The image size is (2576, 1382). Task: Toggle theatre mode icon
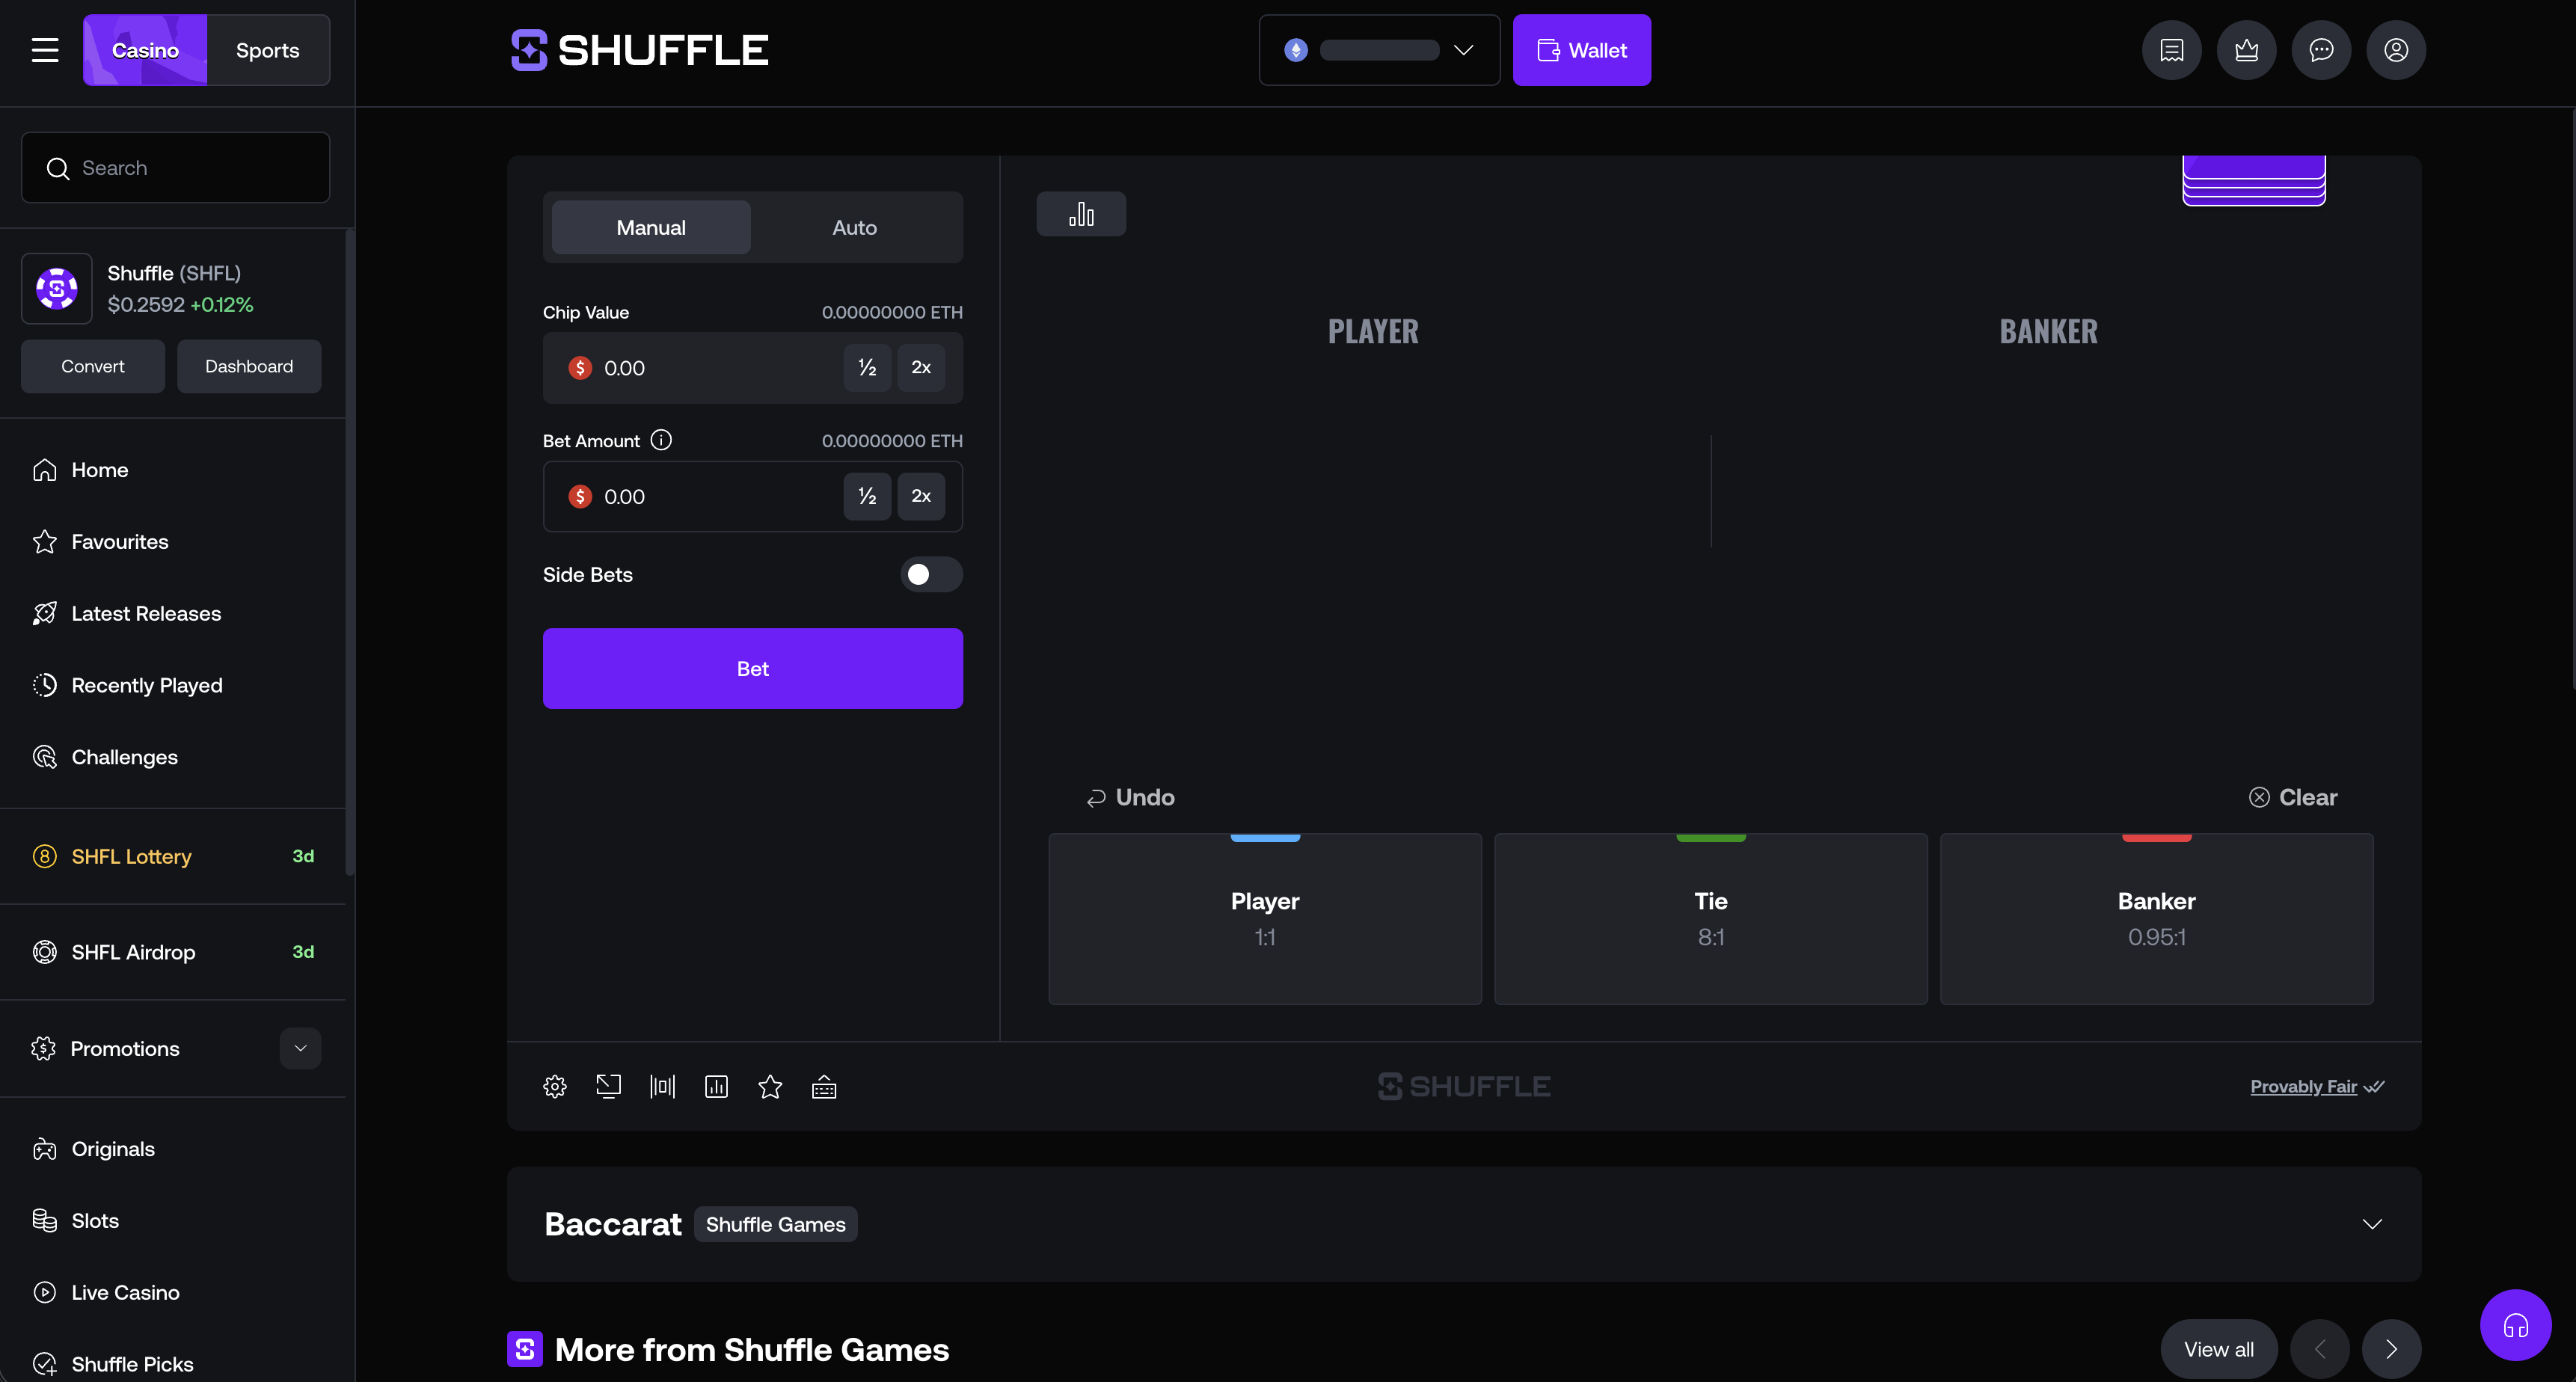tap(608, 1086)
